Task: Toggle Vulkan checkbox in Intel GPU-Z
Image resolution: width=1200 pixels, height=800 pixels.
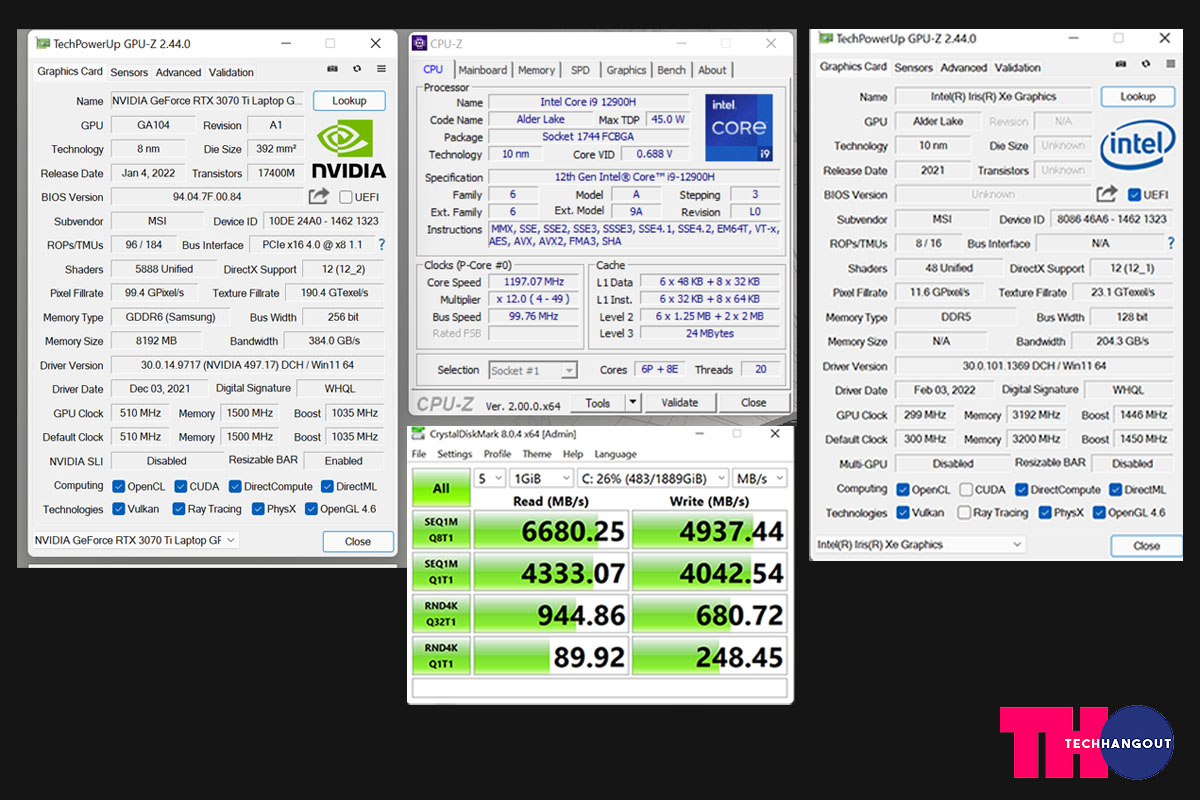Action: click(x=903, y=512)
